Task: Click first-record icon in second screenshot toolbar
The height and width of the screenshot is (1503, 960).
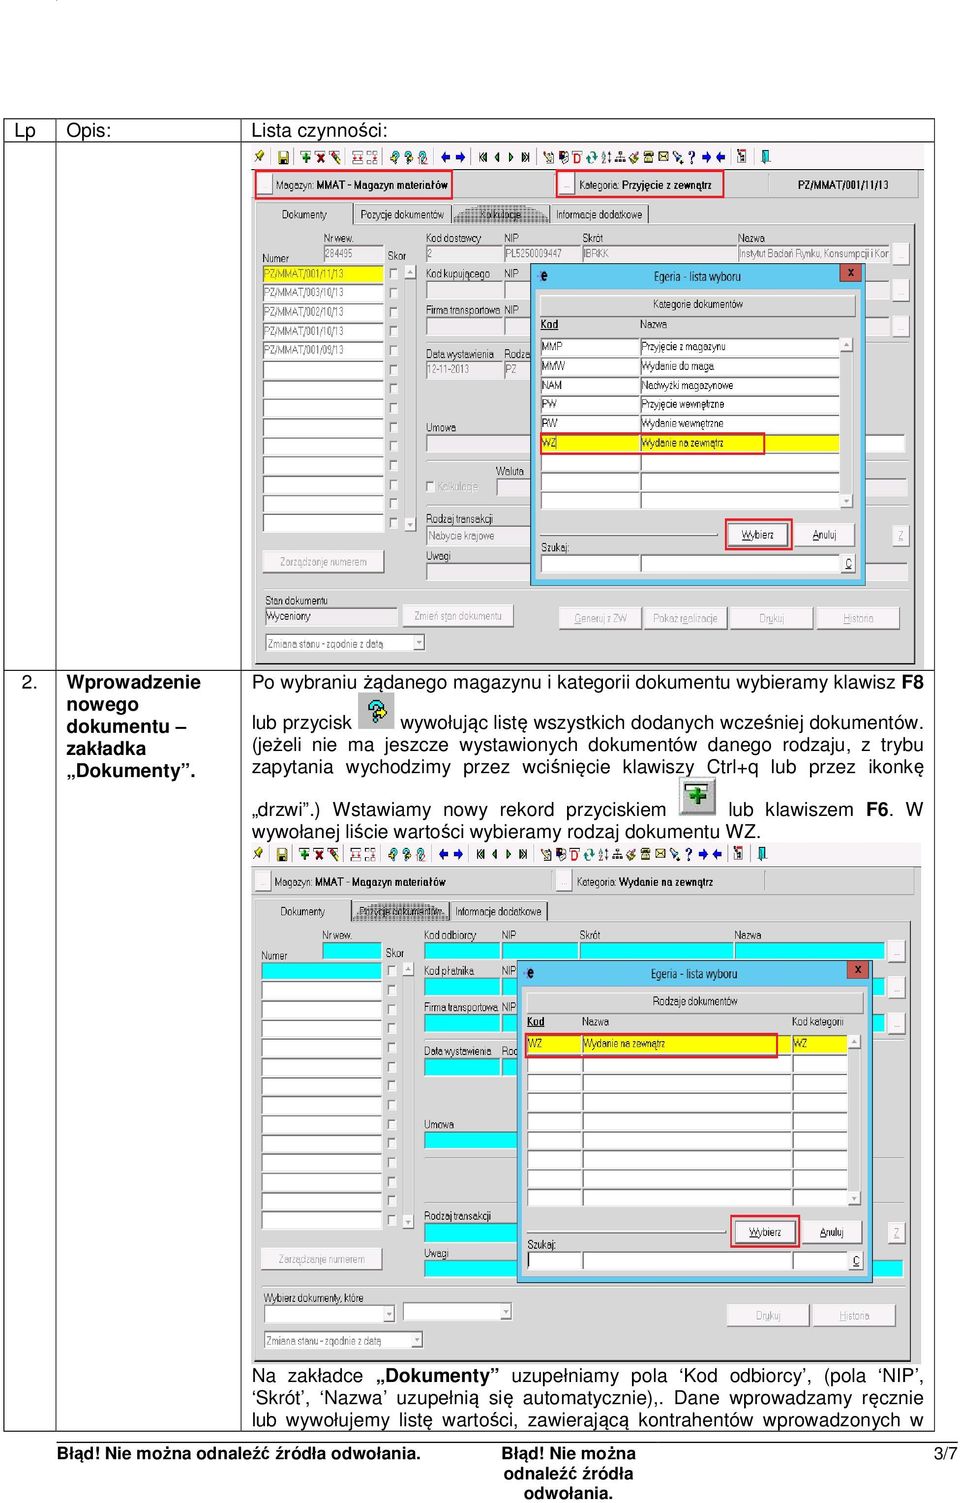Action: pos(481,854)
